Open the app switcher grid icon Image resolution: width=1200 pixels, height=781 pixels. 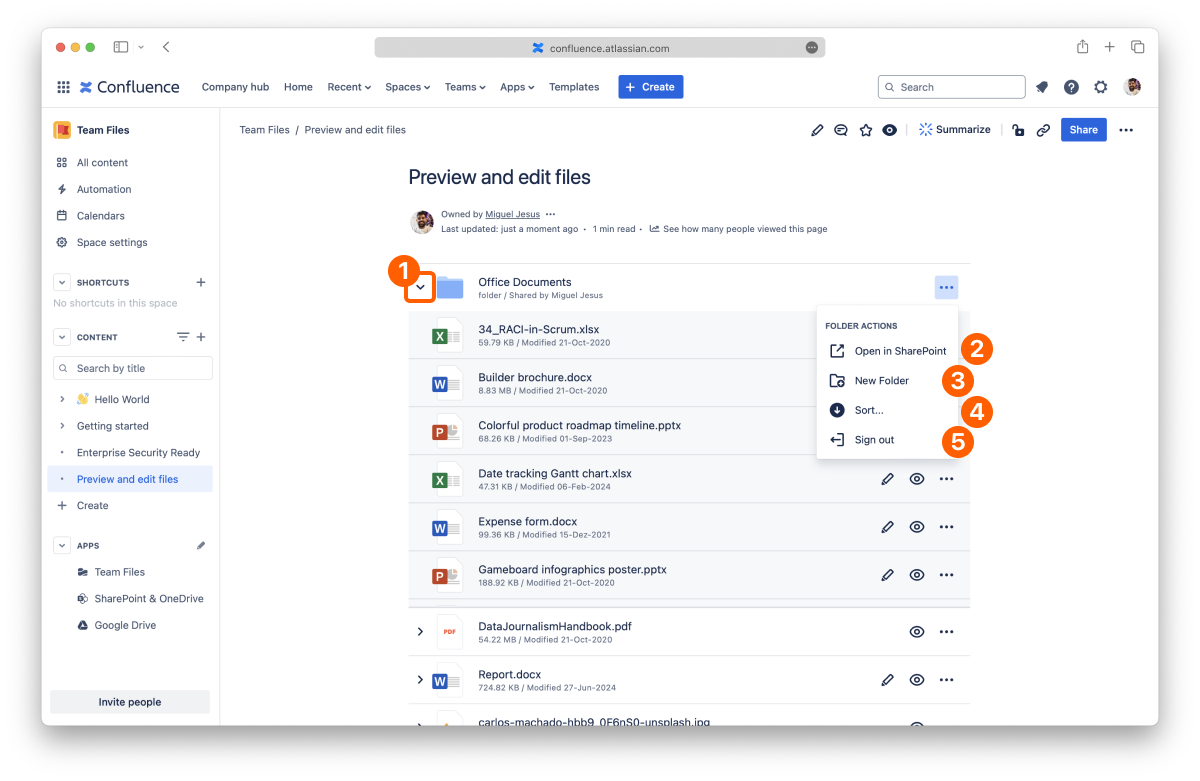tap(63, 87)
